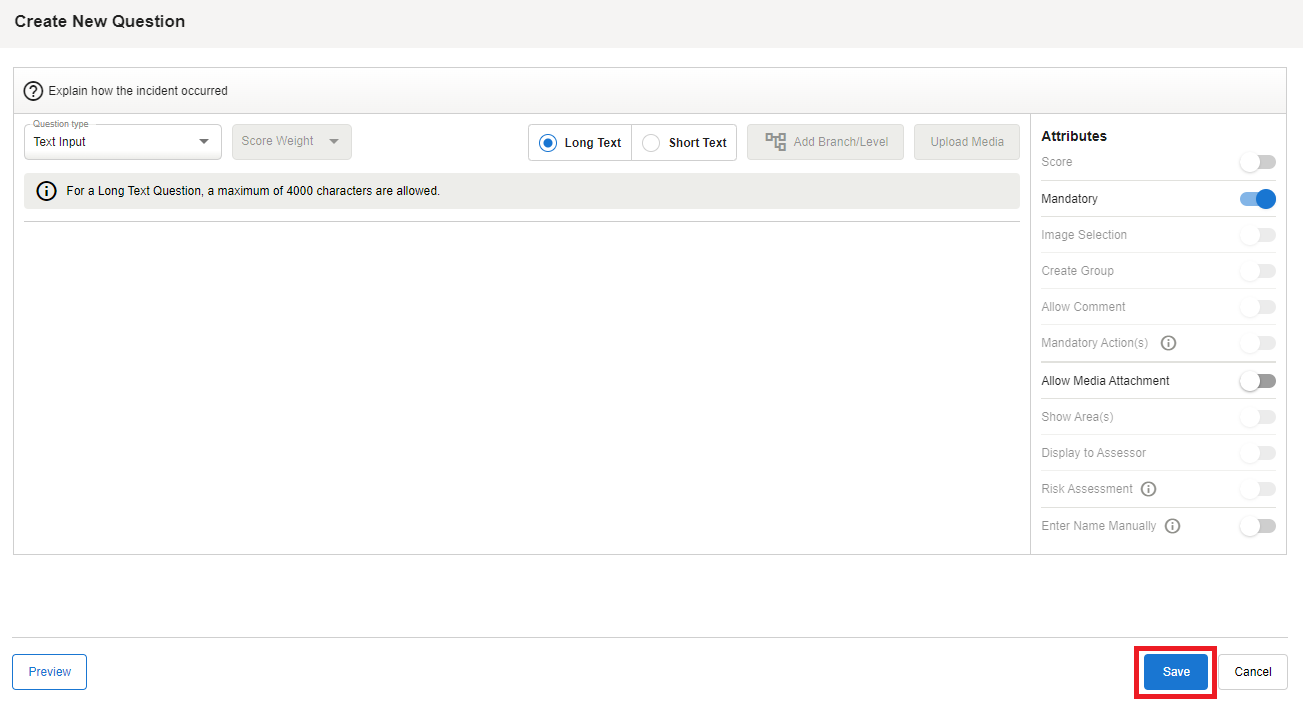
Task: Click the Save button
Action: pyautogui.click(x=1176, y=672)
